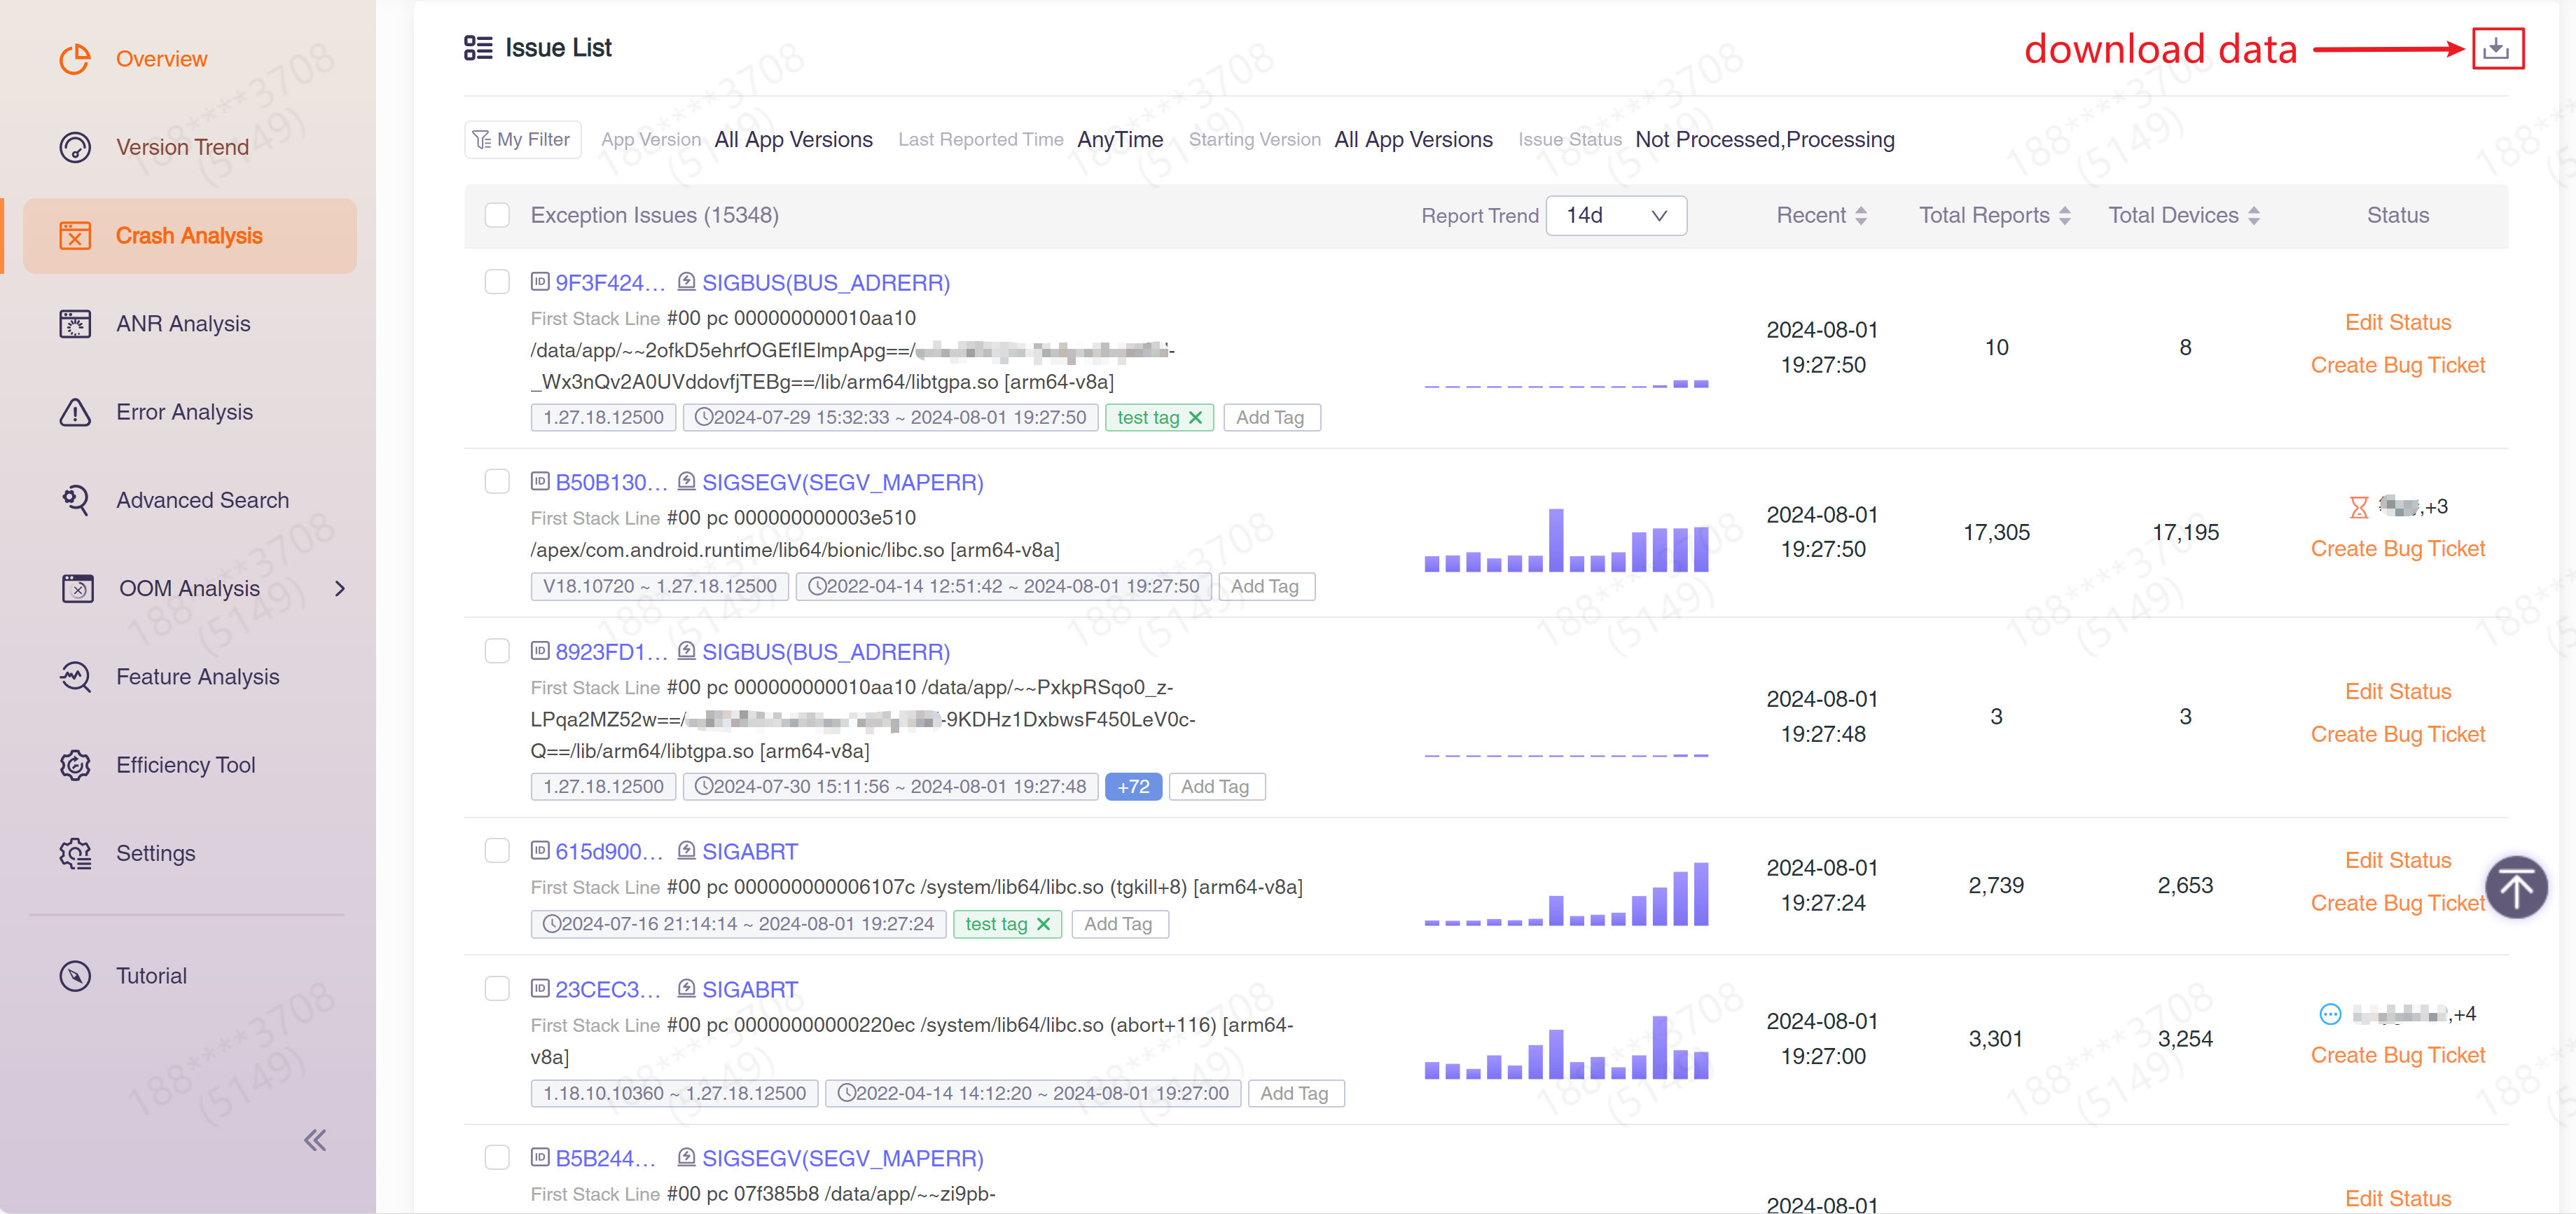2576x1214 pixels.
Task: Open Efficiency Tool in sidebar
Action: point(190,765)
